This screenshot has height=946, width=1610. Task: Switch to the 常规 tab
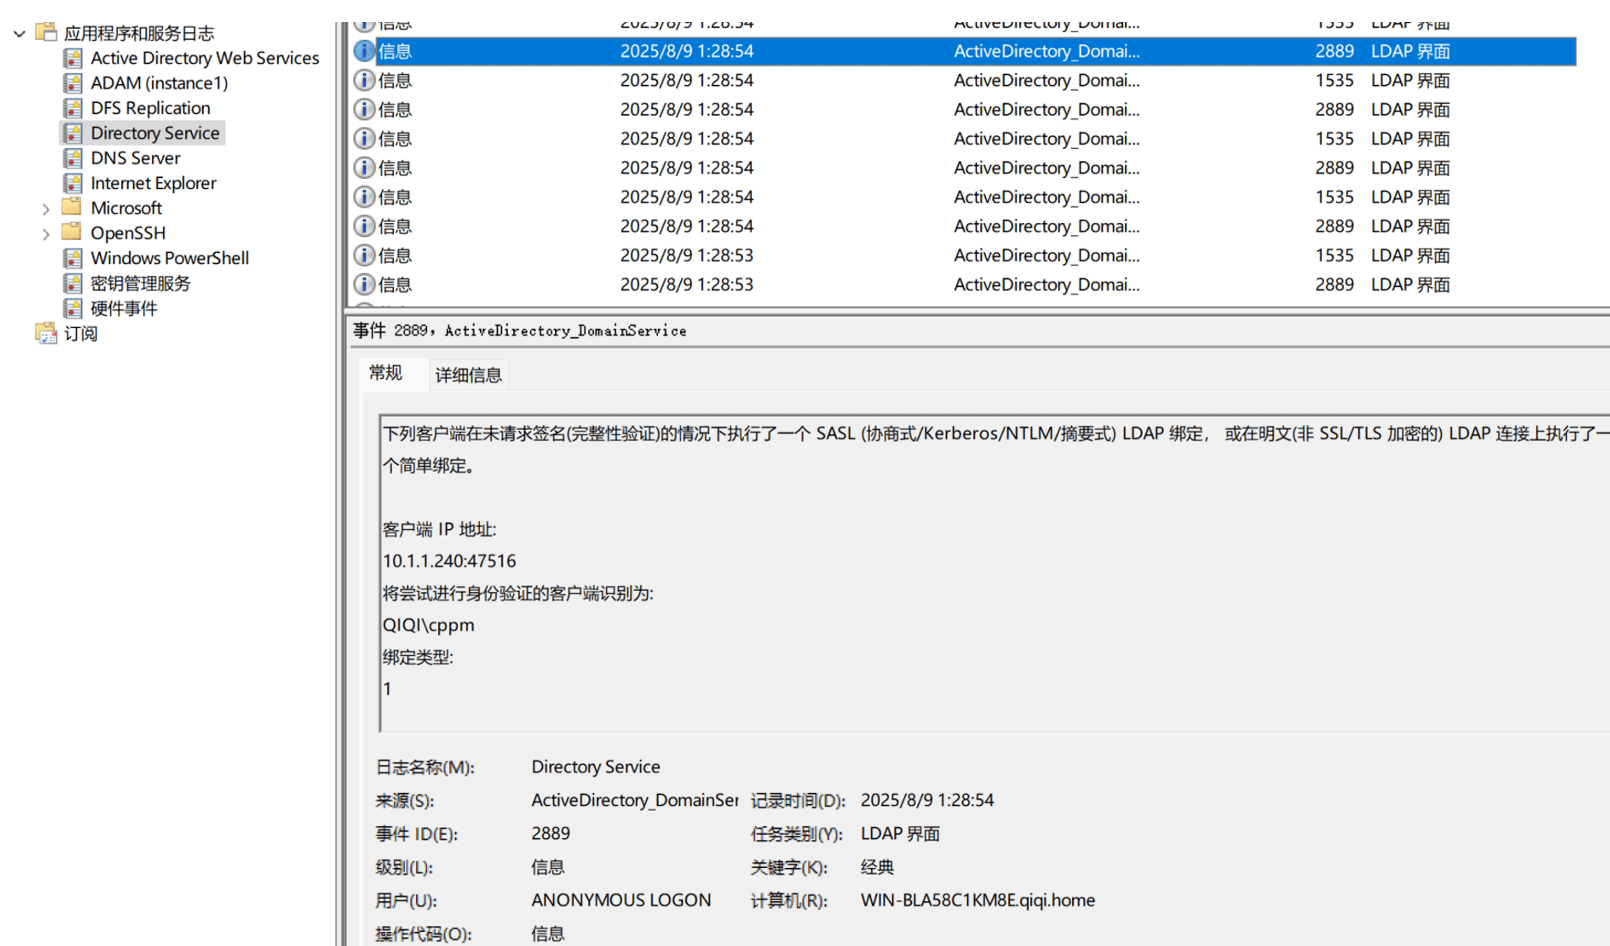(x=386, y=373)
